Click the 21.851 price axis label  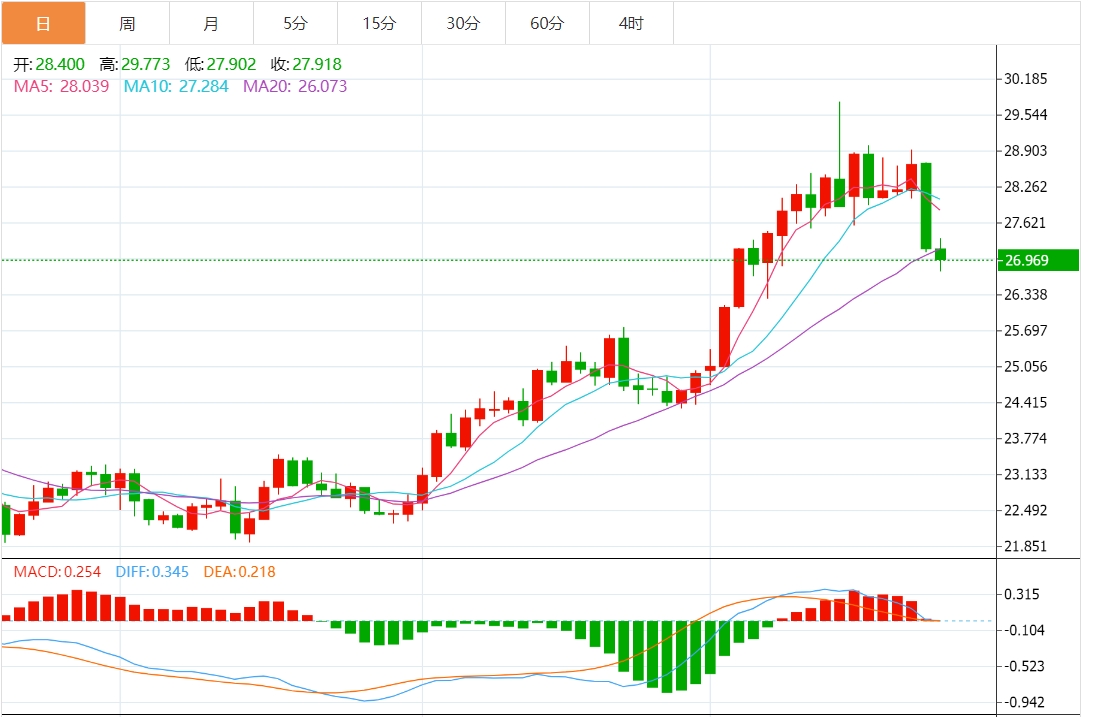(1025, 546)
